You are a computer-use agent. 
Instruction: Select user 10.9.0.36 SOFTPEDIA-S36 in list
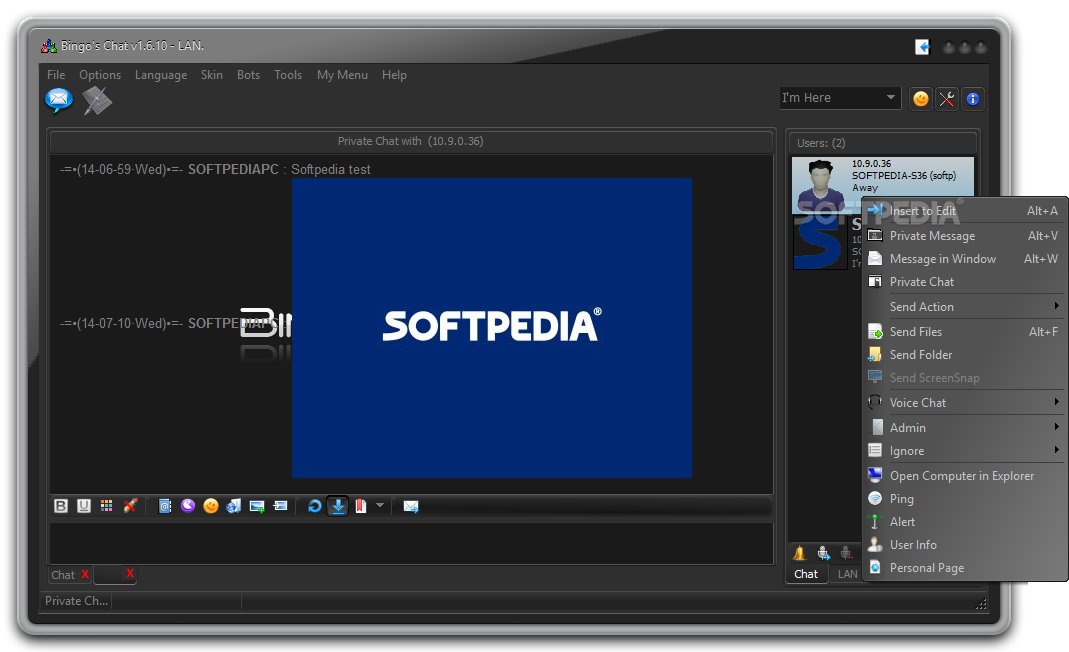[x=883, y=186]
